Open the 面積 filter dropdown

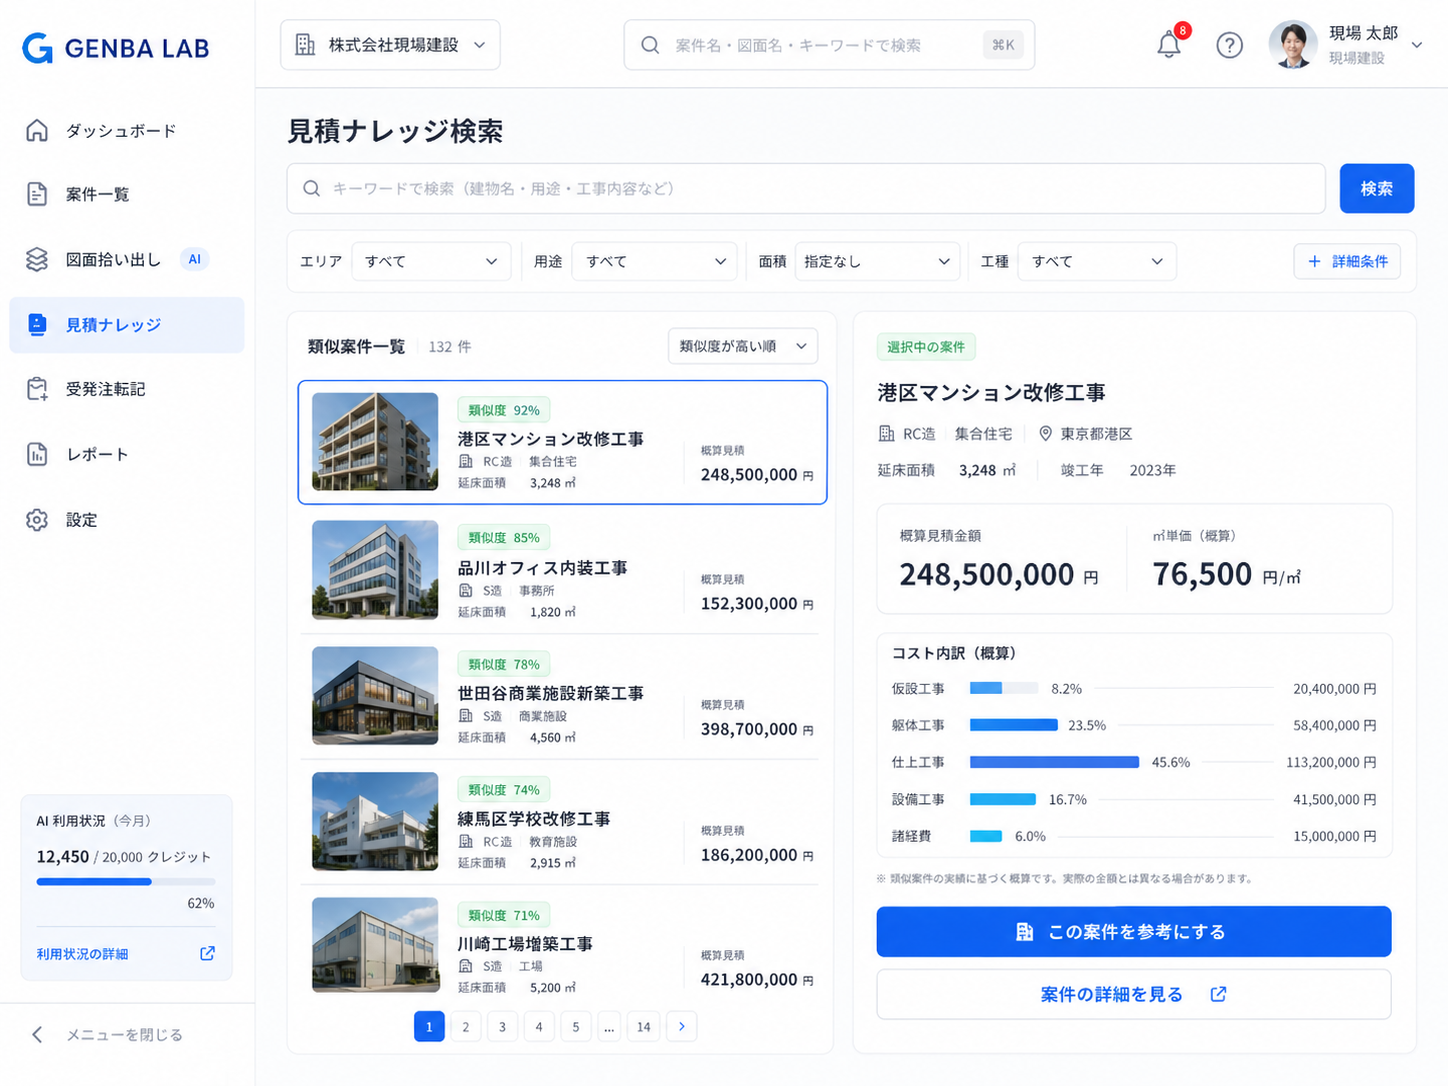[x=877, y=261]
